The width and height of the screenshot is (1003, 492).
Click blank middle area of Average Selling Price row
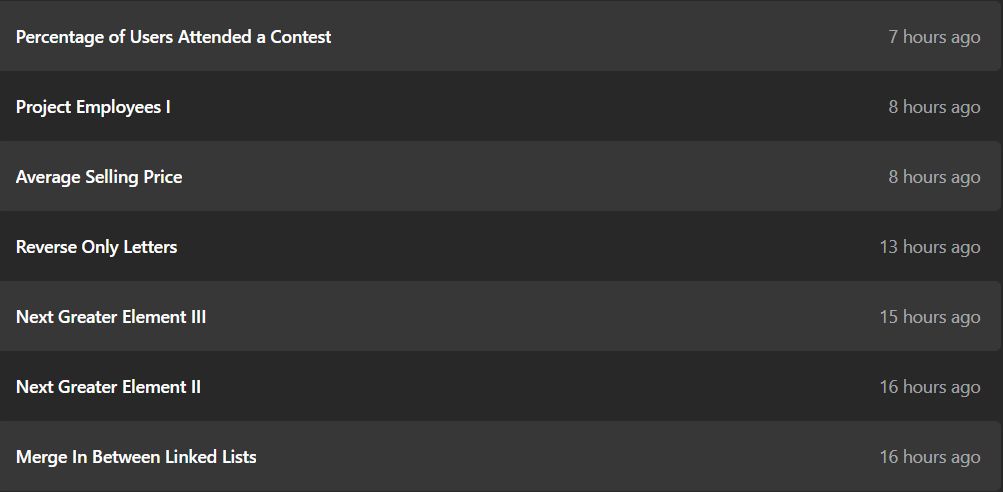point(512,176)
